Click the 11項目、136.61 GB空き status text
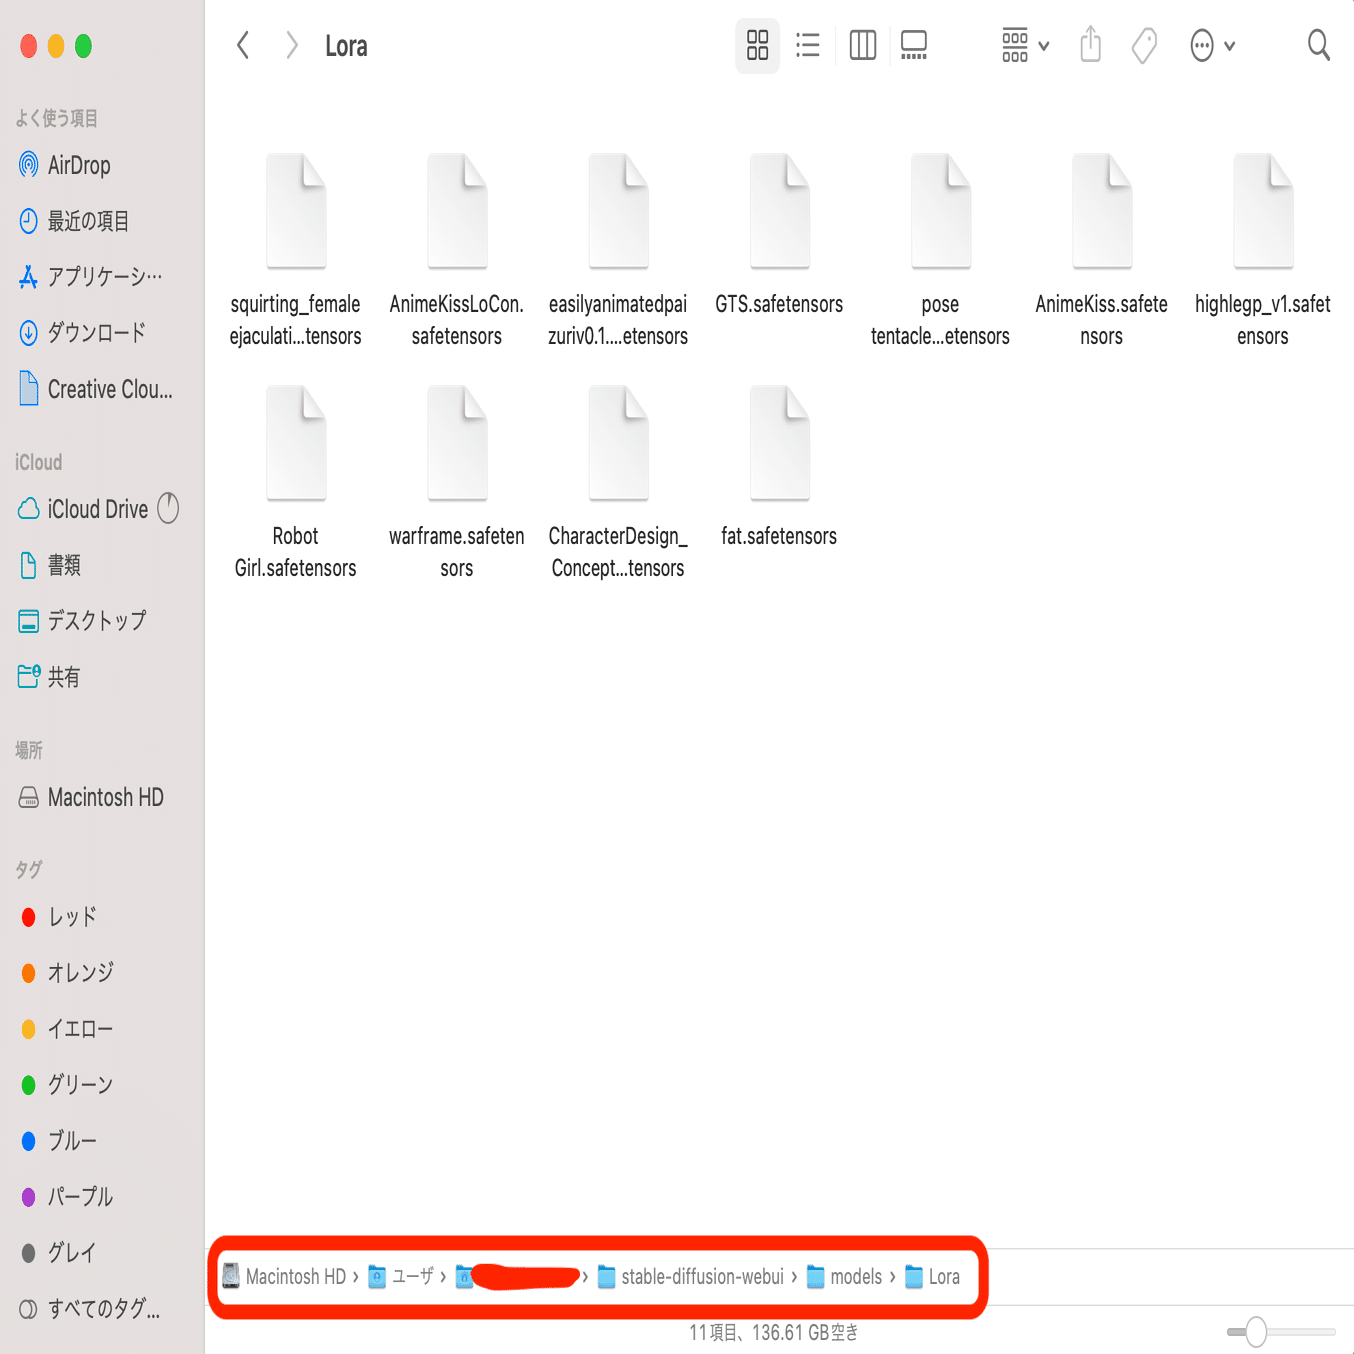The height and width of the screenshot is (1354, 1354). pyautogui.click(x=773, y=1332)
